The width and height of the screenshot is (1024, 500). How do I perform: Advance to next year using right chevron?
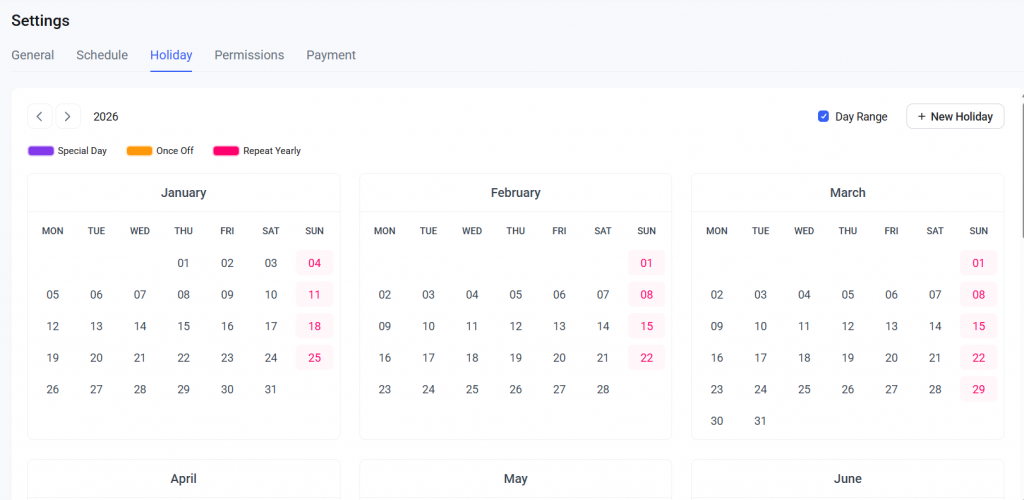(x=68, y=117)
